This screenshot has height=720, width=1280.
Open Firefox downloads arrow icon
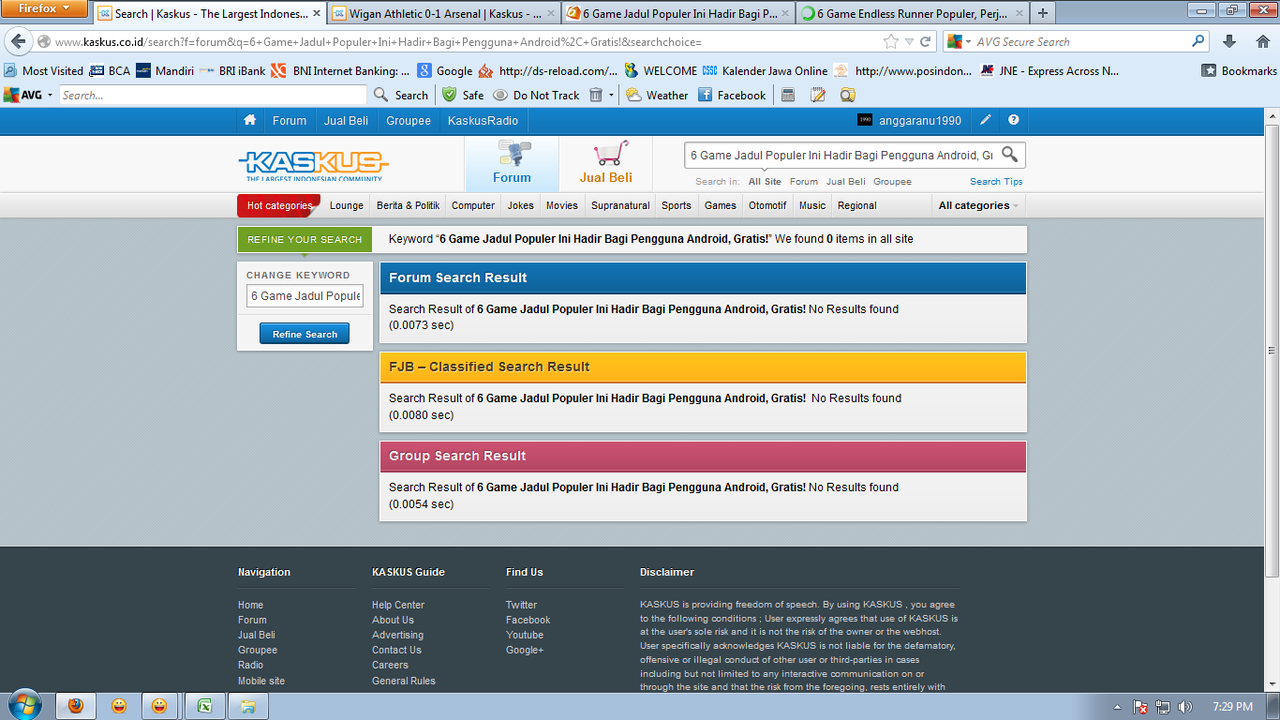[x=1230, y=42]
